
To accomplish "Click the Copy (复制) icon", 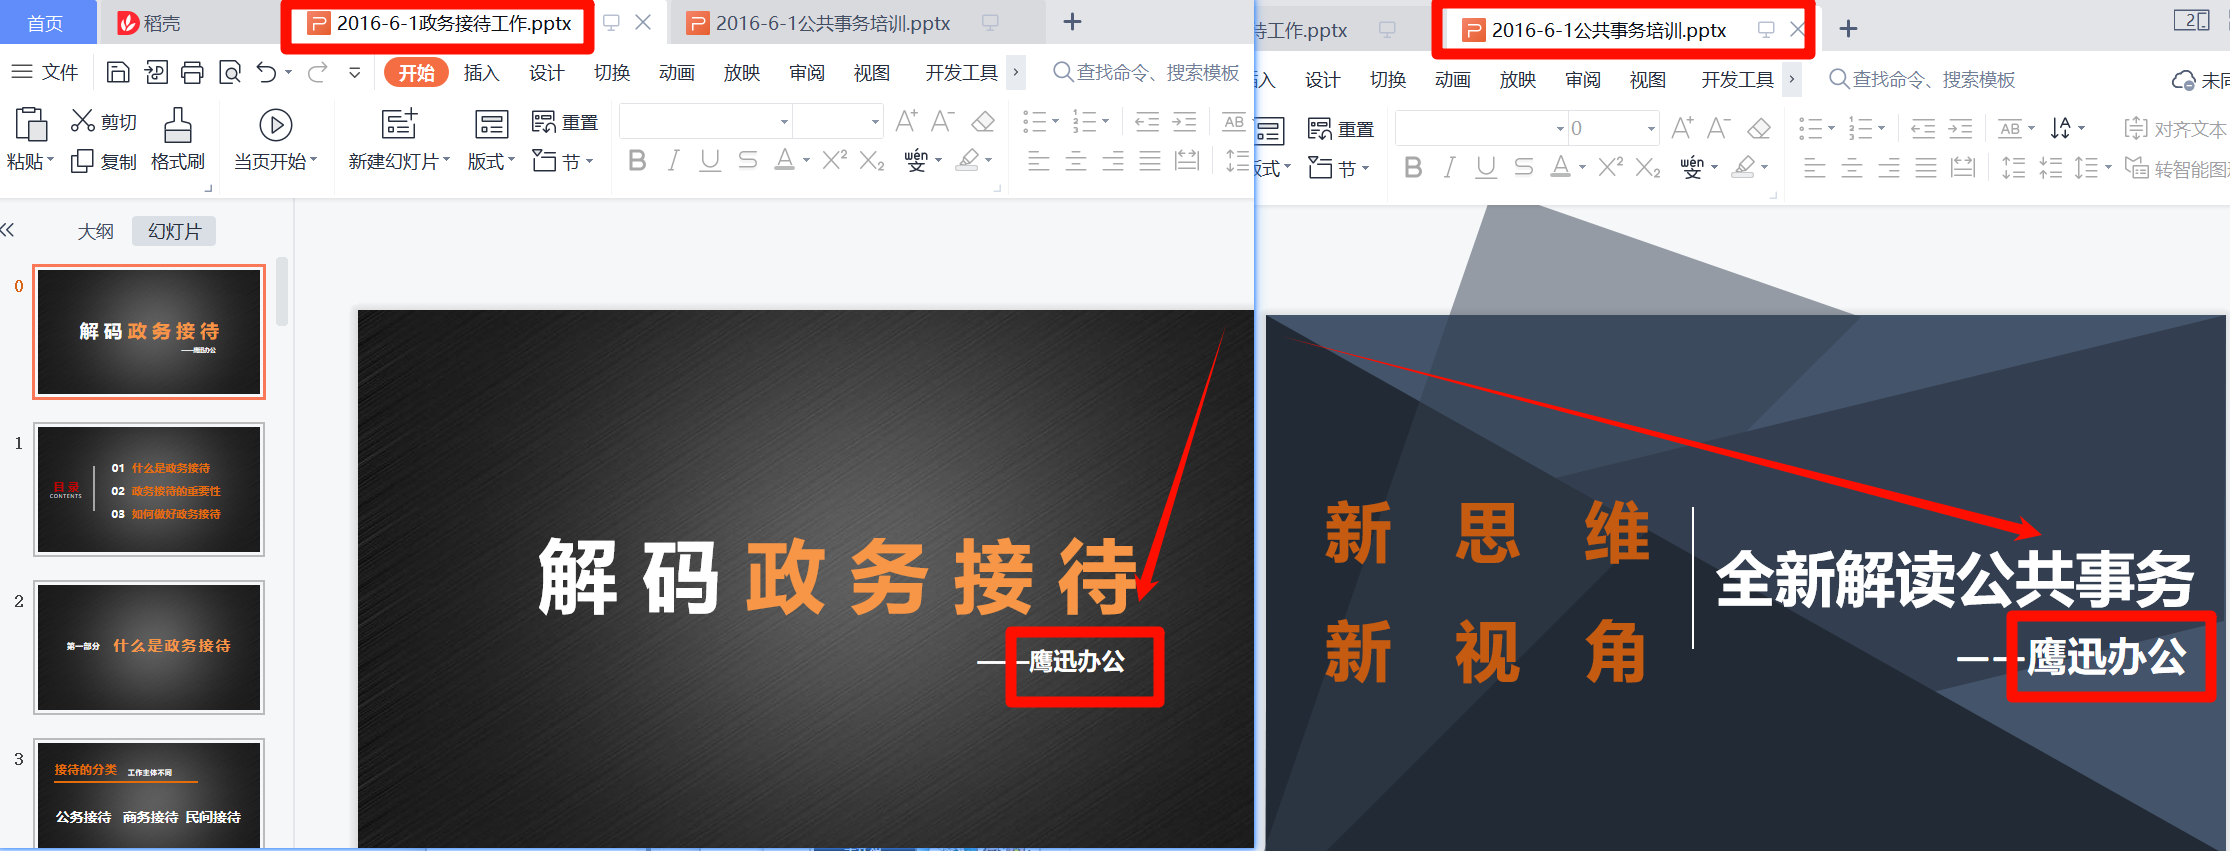I will point(82,161).
